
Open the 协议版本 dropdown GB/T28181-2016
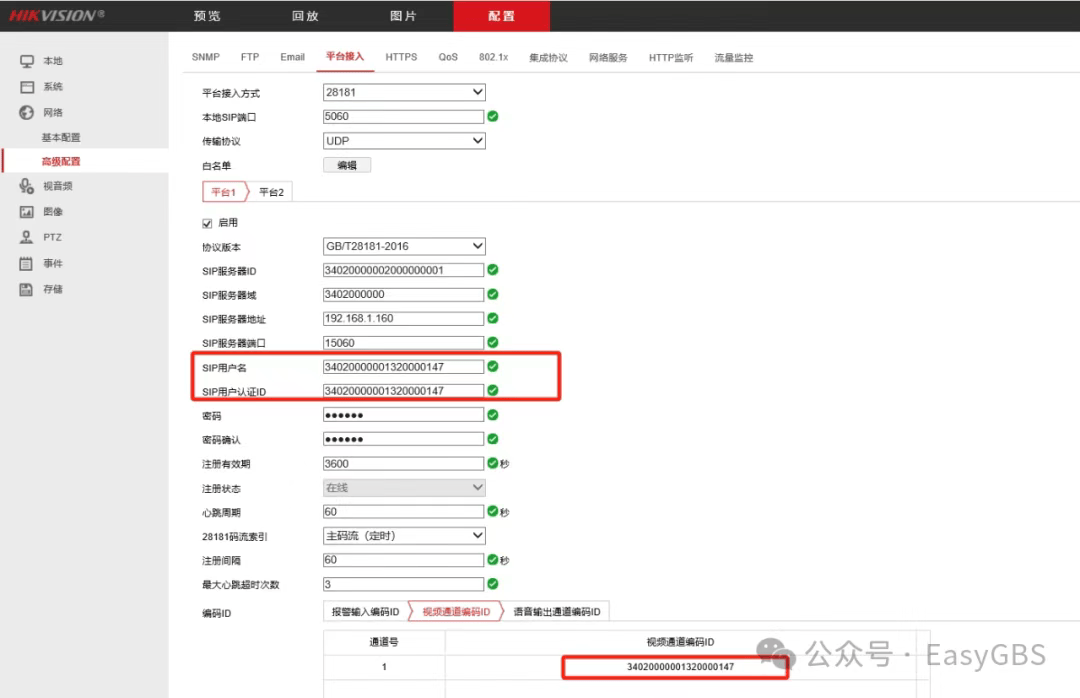404,246
